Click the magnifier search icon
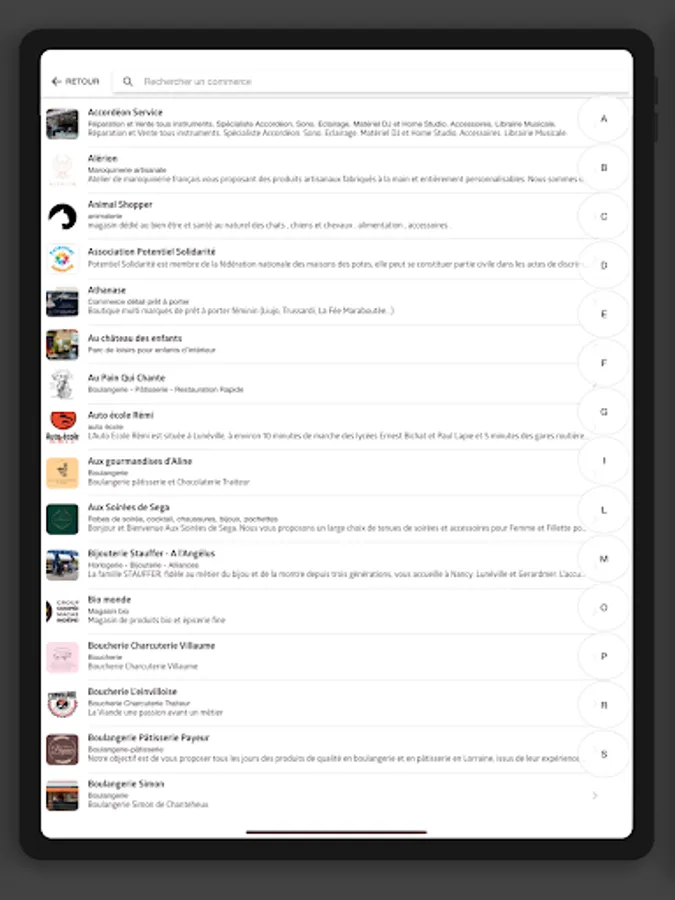Screen dimensions: 675x900 tap(127, 82)
